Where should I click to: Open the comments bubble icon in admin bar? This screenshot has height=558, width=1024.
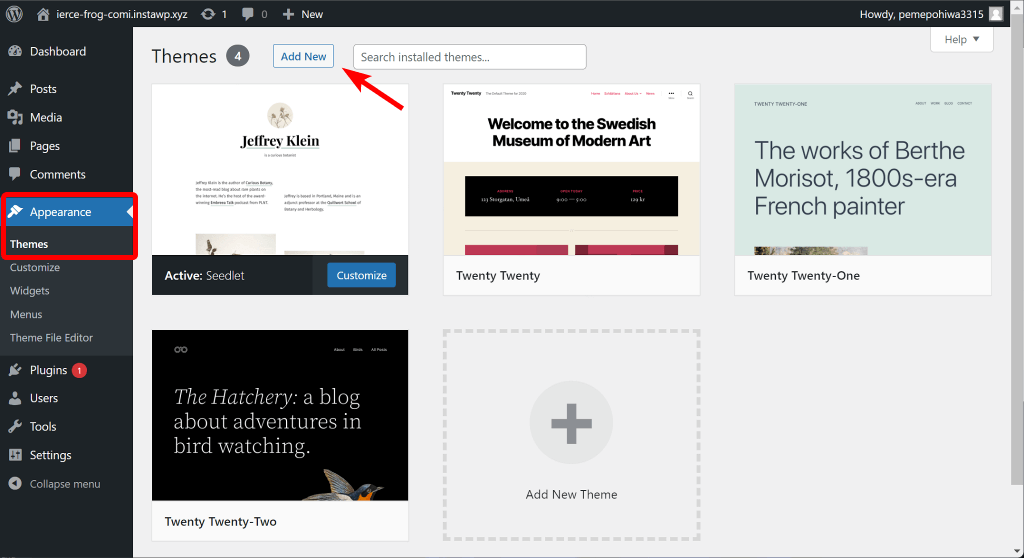tap(248, 14)
